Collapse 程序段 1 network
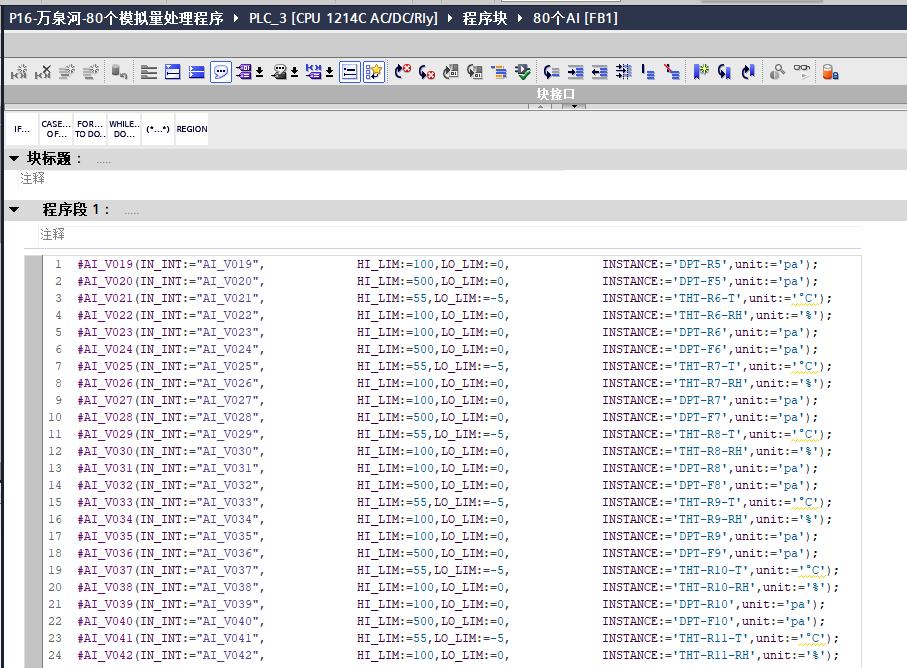 14,210
